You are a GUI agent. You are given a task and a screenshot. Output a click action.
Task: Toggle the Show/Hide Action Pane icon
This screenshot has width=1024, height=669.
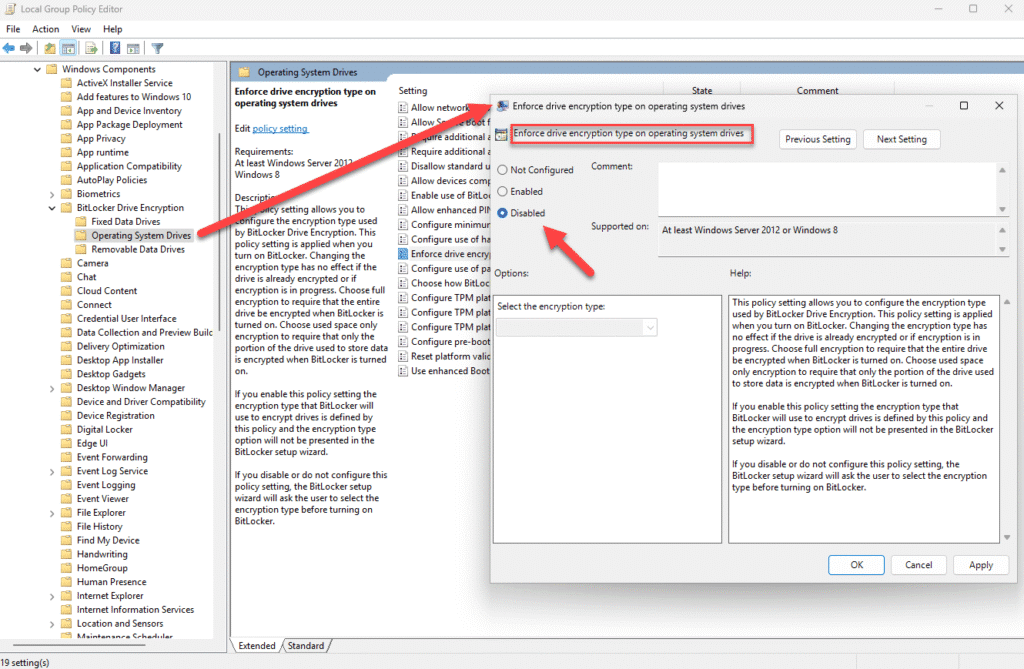[x=133, y=48]
